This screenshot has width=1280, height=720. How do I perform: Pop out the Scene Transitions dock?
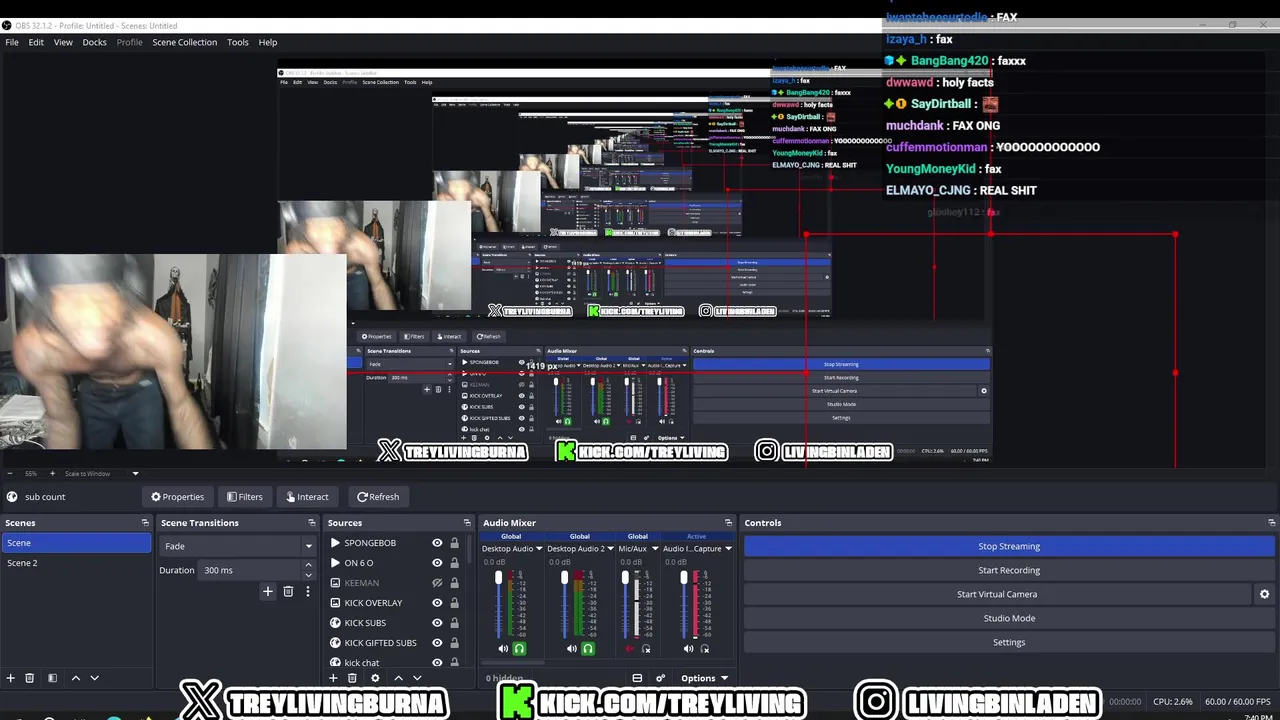click(312, 523)
